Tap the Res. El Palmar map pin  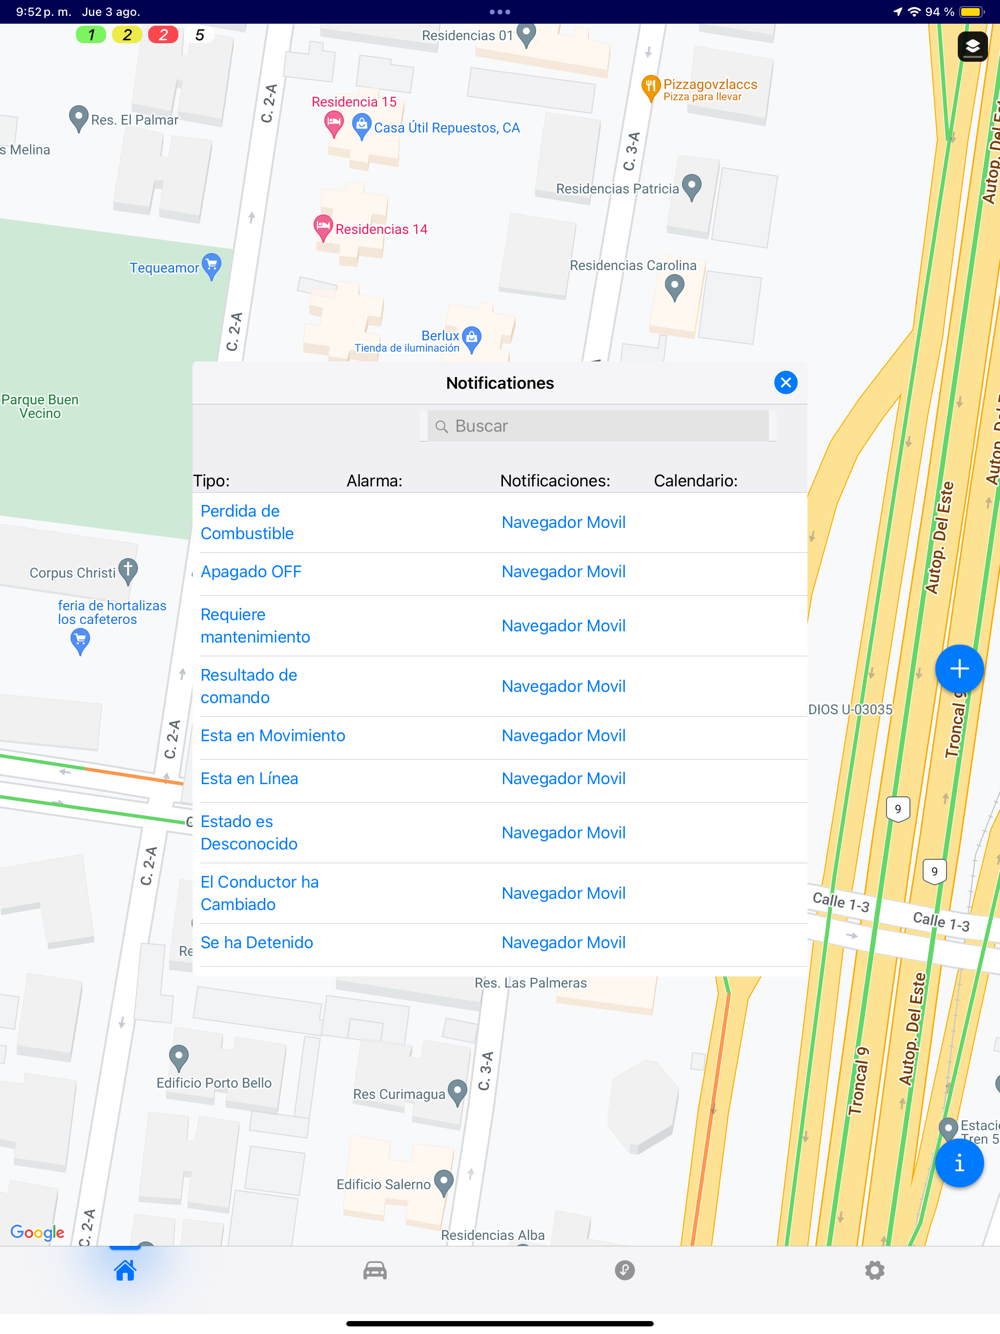tap(78, 119)
